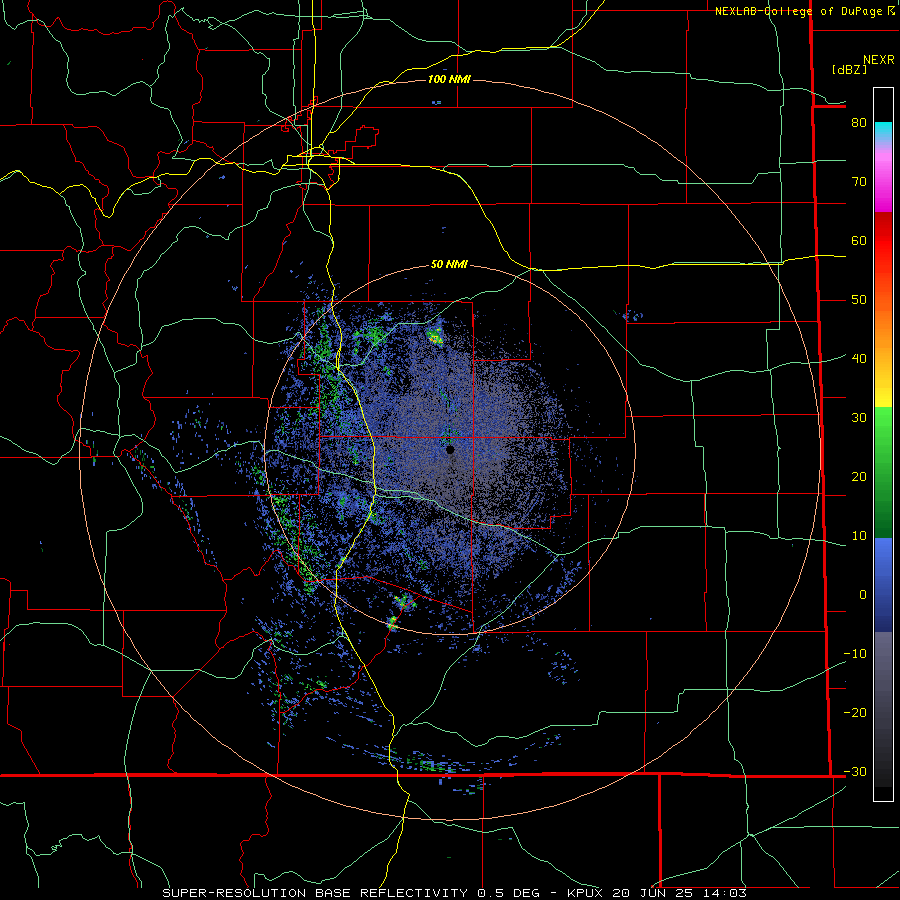900x900 pixels.
Task: Click the 80 value on the dBZ scale
Action: tap(859, 123)
